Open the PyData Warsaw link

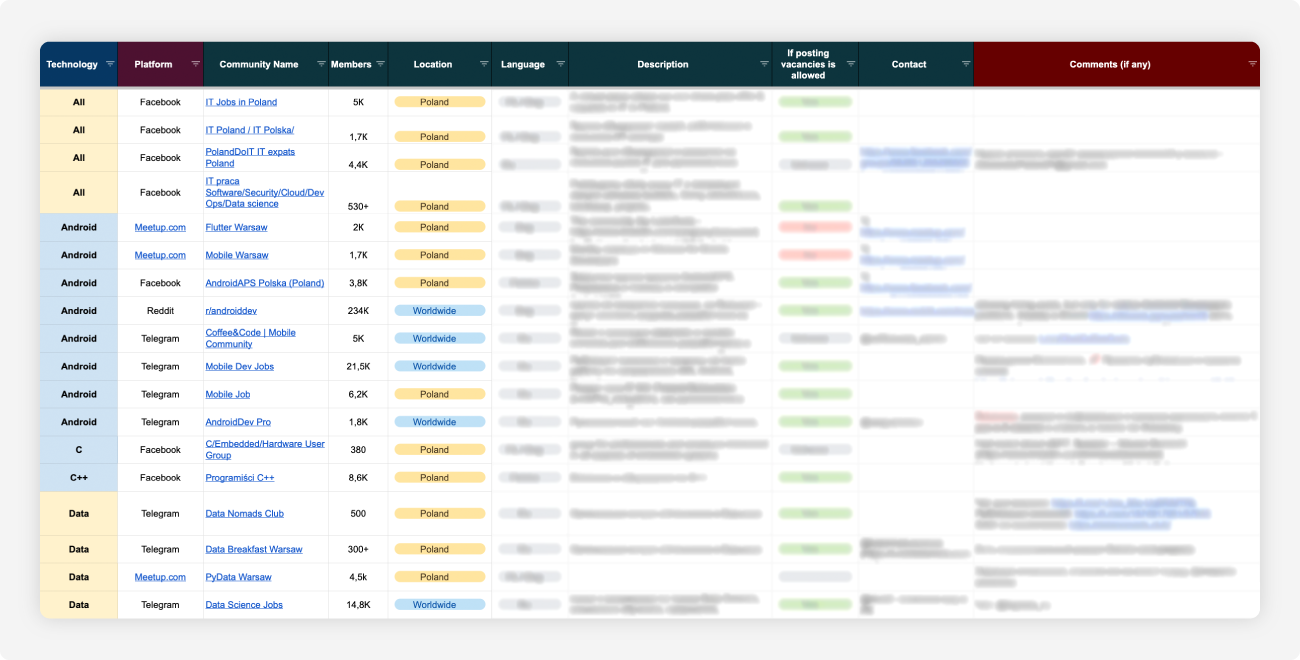[238, 577]
